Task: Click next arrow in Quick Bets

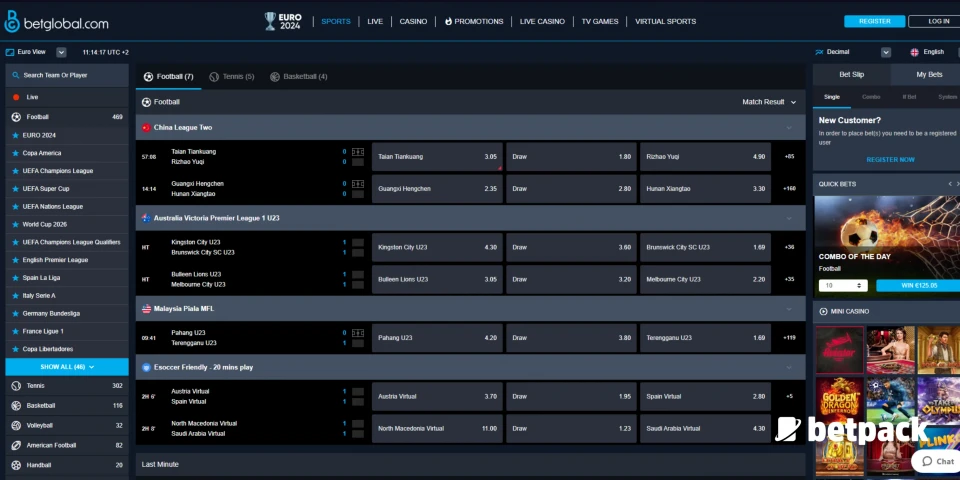Action: pos(958,184)
